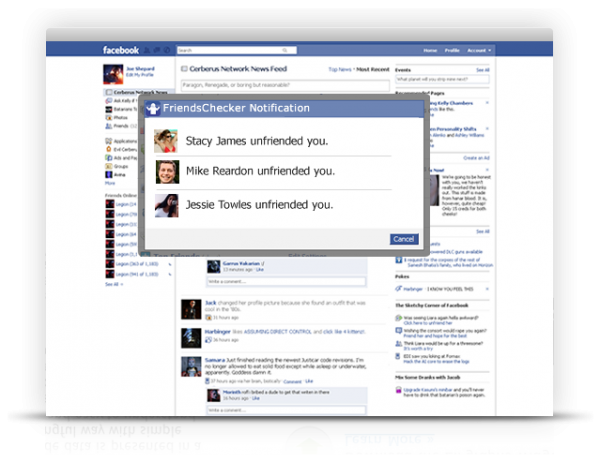This screenshot has width=600, height=461.
Task: Click the 'Click here to unfriend her' link
Action: point(428,323)
